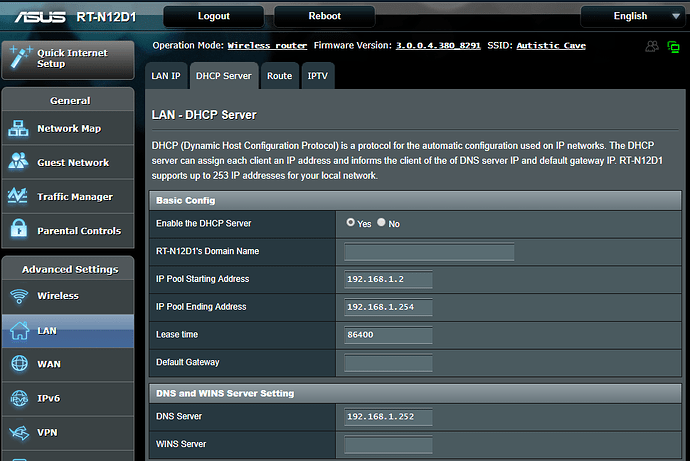Viewport: 690px width, 461px height.
Task: Switch to the LAN IP tab
Action: [166, 76]
